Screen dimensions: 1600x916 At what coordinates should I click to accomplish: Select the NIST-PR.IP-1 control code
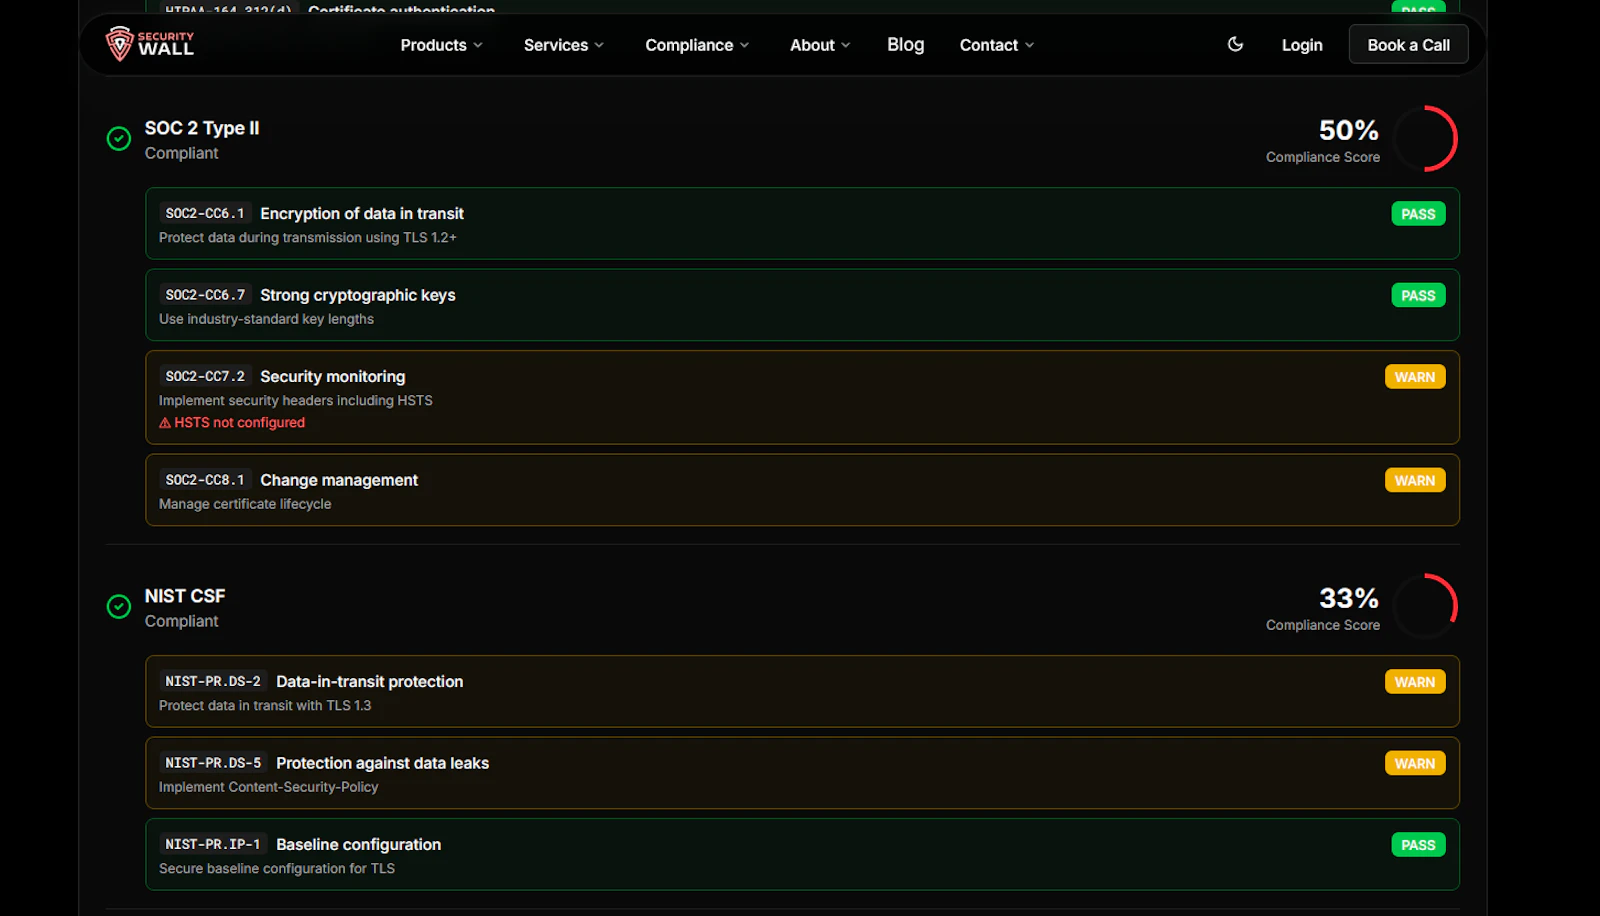pyautogui.click(x=213, y=844)
